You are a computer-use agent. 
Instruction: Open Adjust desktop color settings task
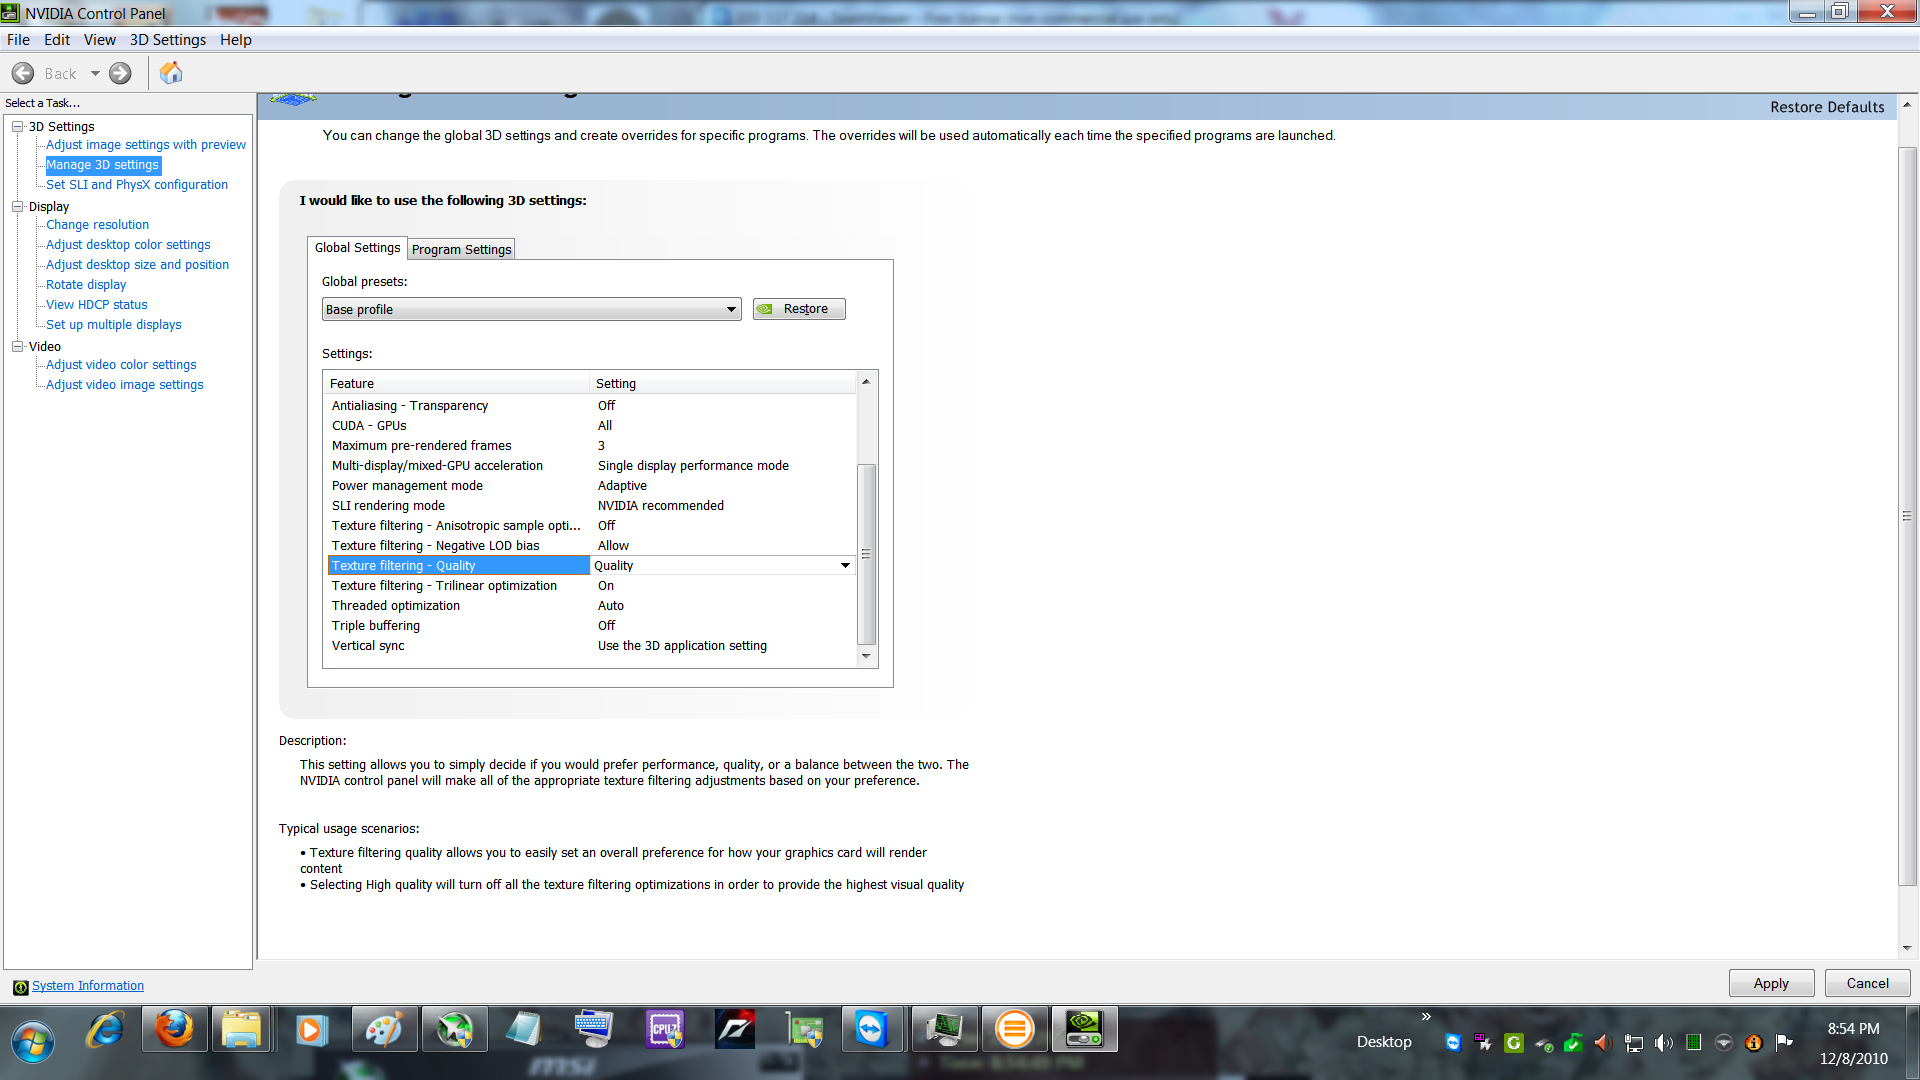coord(128,245)
